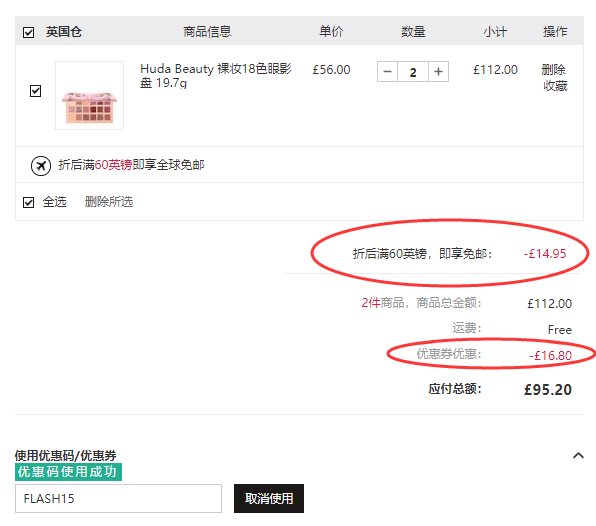Click the 优惠券优惠 -£16.80 discount line
The image size is (596, 526).
(494, 355)
